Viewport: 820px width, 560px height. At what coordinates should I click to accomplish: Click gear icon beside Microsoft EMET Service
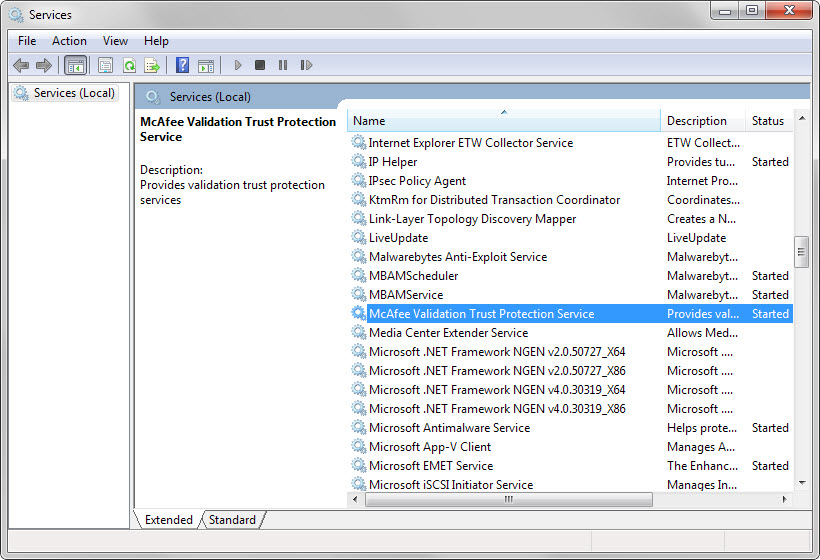359,465
